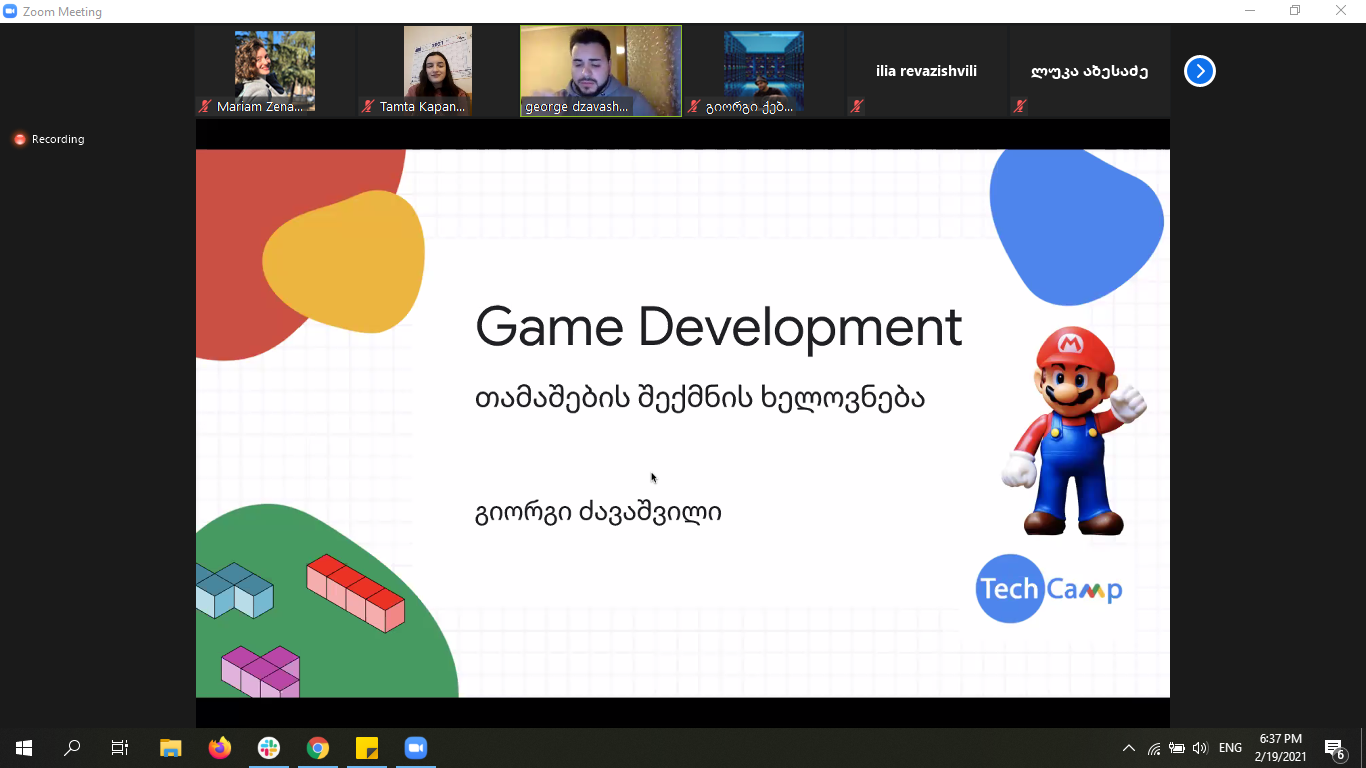Click the next participants arrow button
Viewport: 1366px width, 768px height.
(1200, 71)
